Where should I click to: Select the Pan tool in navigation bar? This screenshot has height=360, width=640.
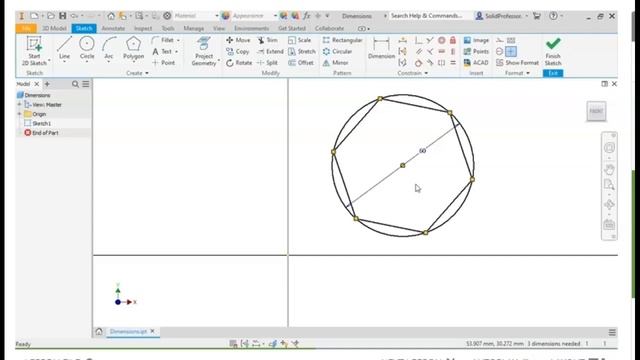tap(609, 169)
